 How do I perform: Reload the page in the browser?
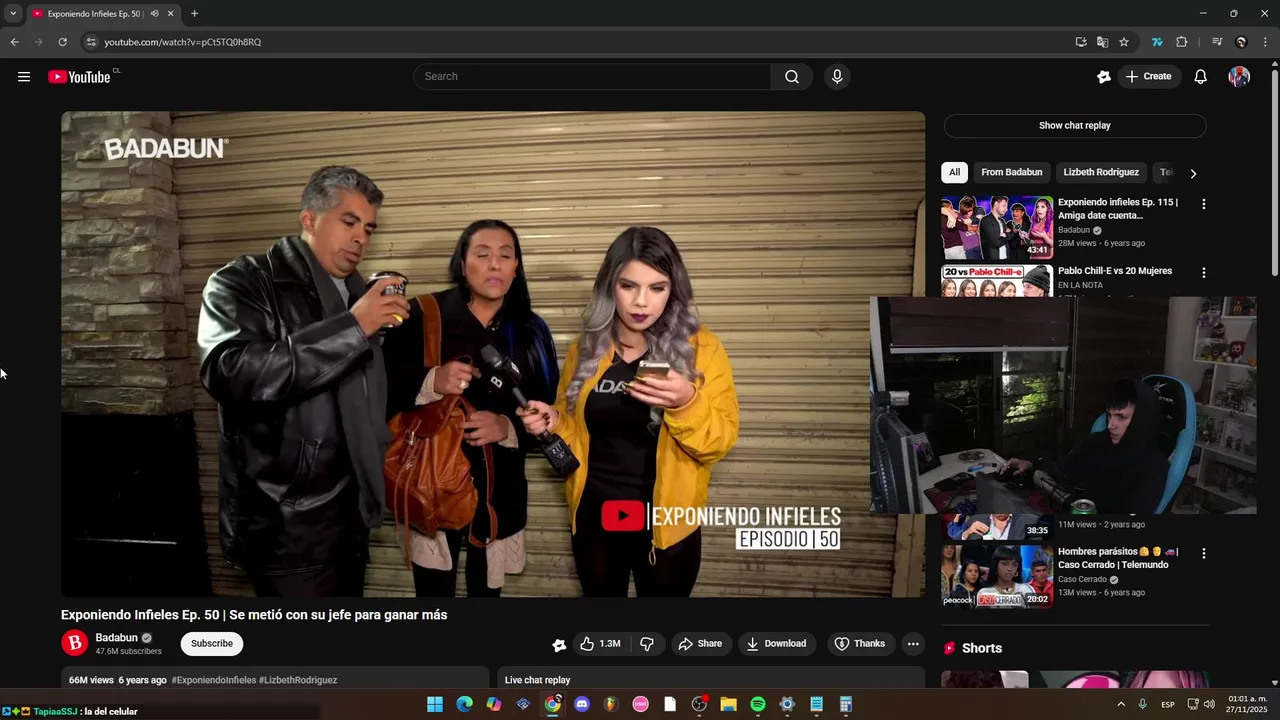(62, 42)
